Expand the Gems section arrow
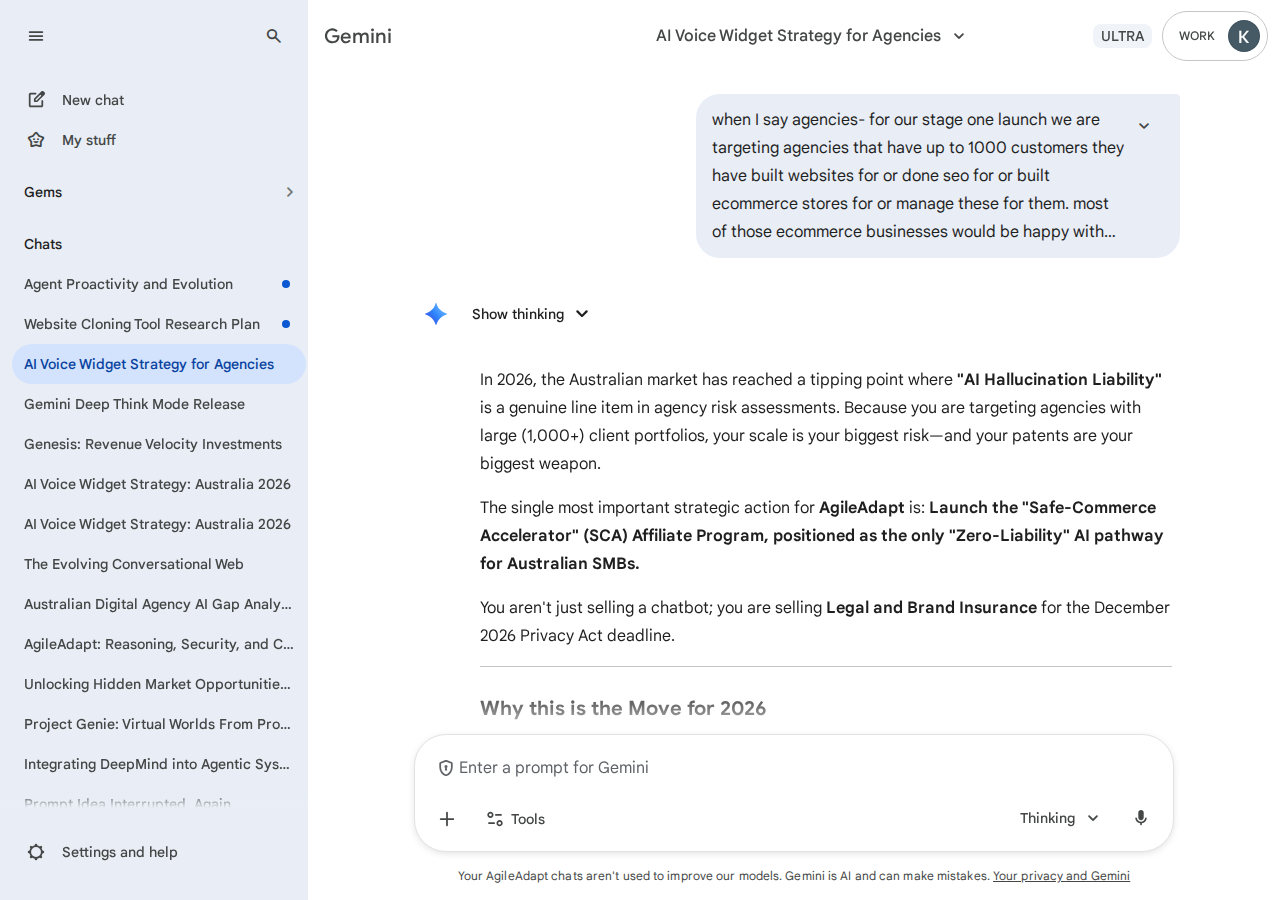 point(289,192)
